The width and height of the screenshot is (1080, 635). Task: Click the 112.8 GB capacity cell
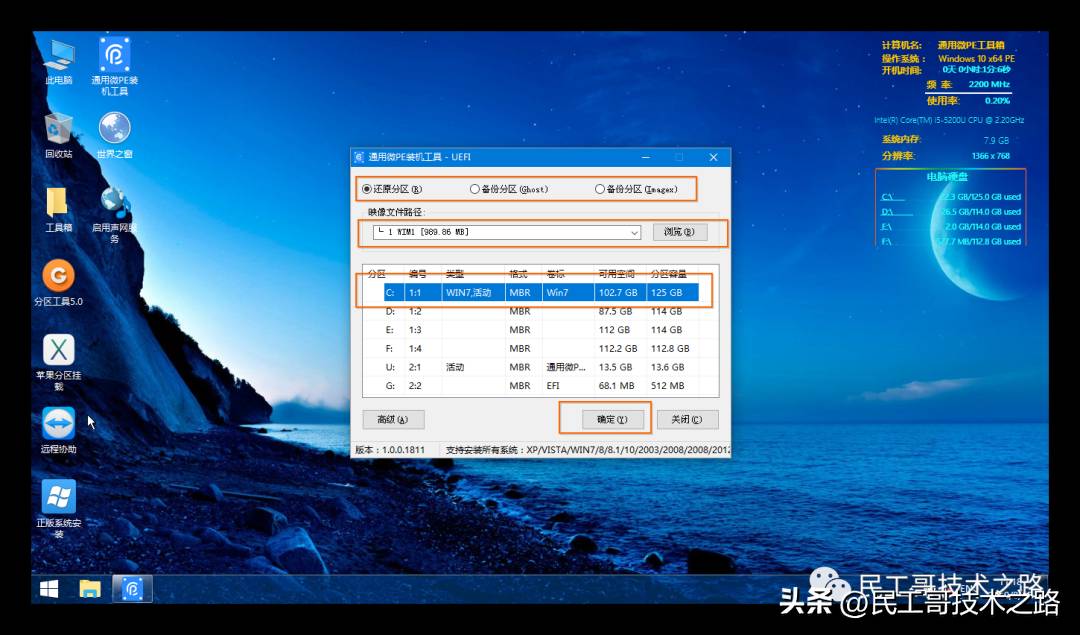[x=670, y=348]
